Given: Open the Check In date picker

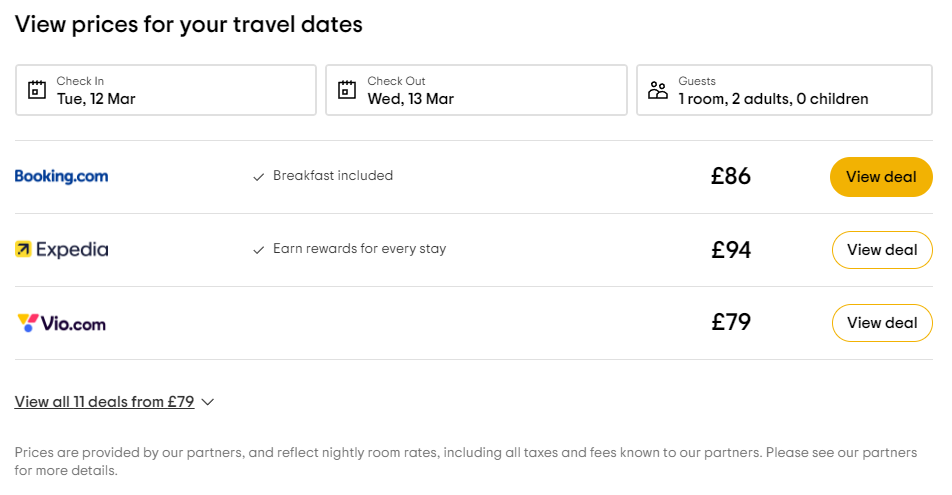Looking at the screenshot, I should [x=165, y=90].
